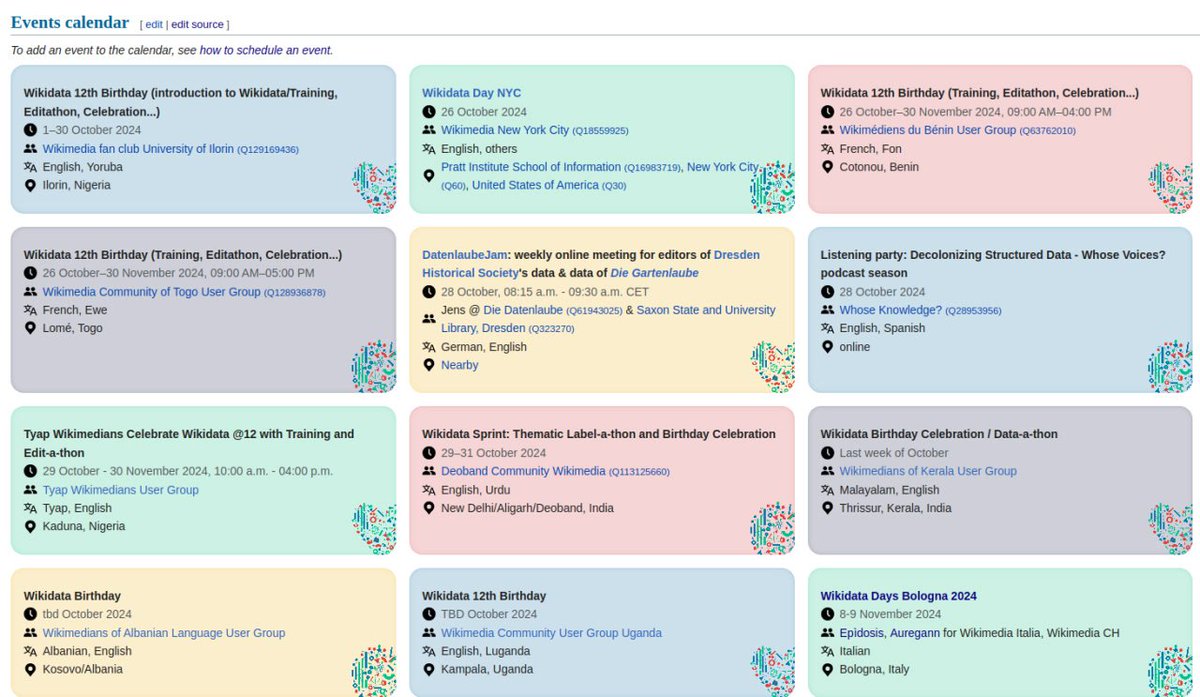Open Wikimedia Community of Togo User Group link

[x=151, y=292]
